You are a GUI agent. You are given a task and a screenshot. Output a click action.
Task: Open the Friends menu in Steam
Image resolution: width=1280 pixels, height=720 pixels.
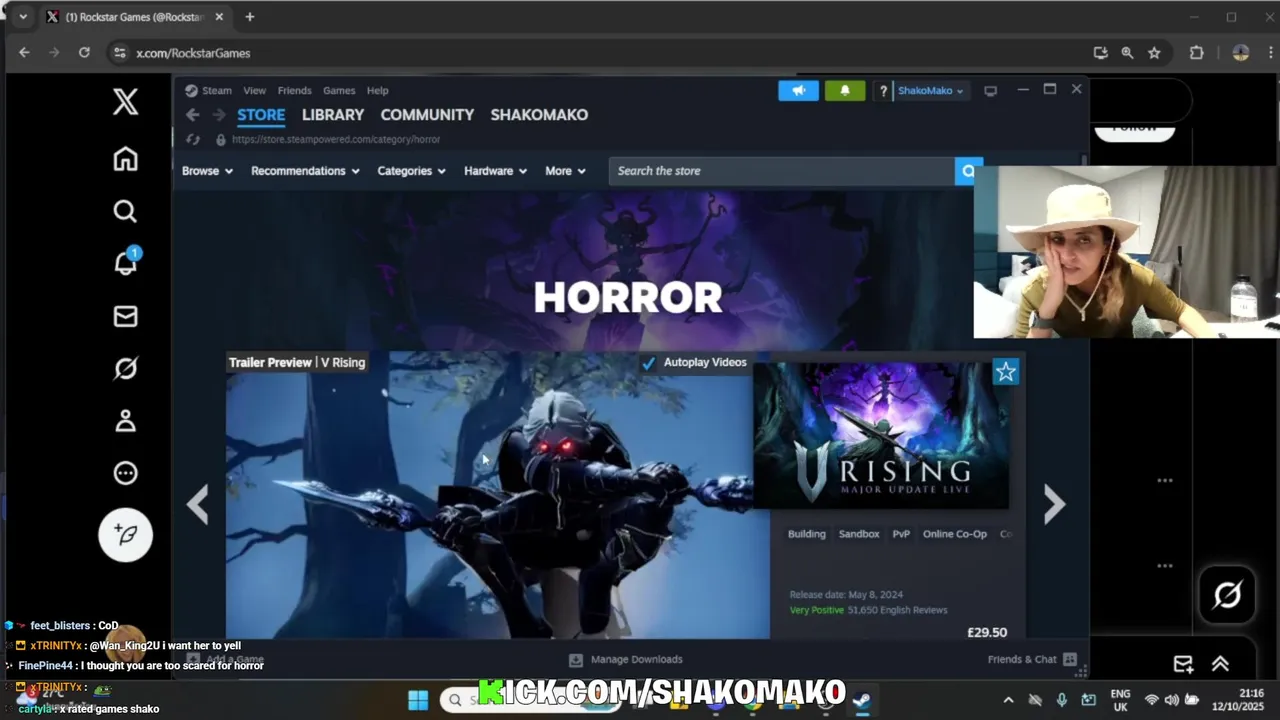(294, 90)
